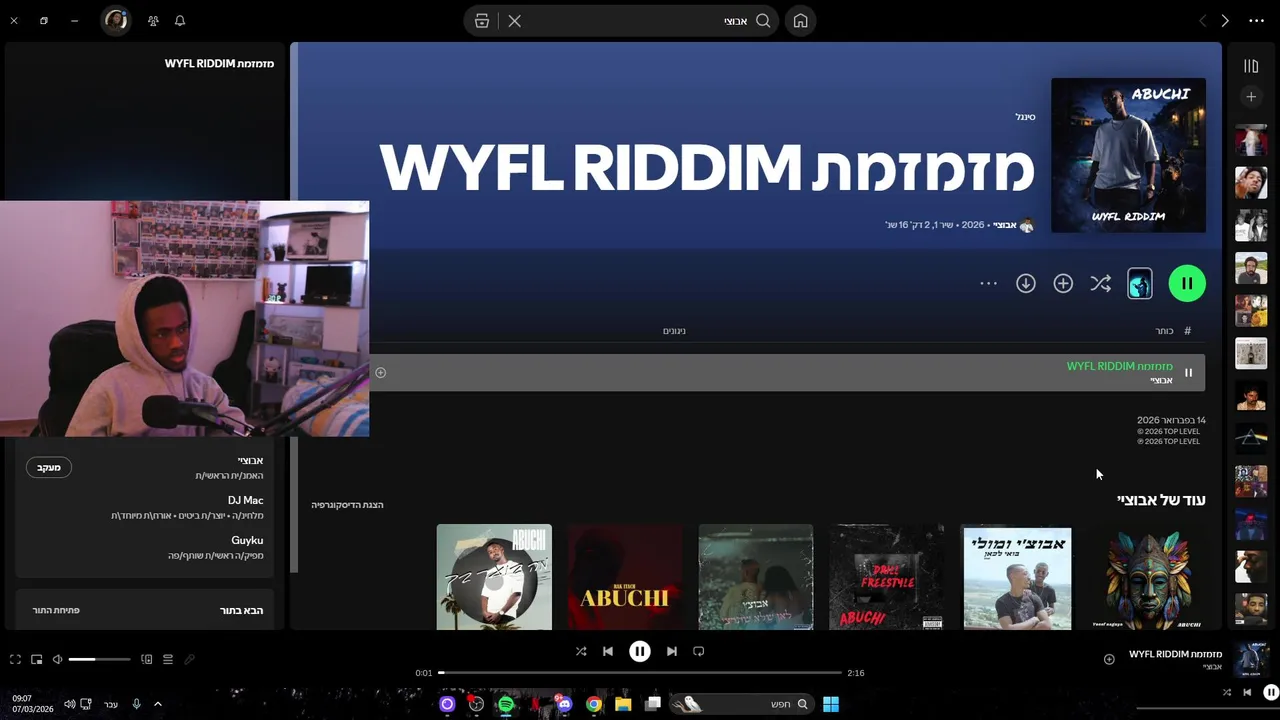Navigate back with the dimmed top chevron
1280x720 pixels.
pos(1202,21)
